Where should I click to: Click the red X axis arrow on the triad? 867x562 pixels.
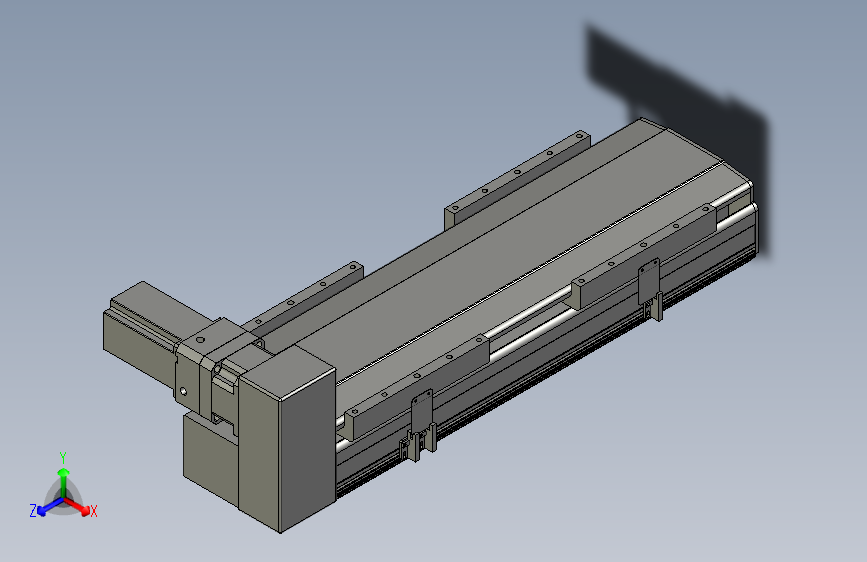[x=77, y=506]
